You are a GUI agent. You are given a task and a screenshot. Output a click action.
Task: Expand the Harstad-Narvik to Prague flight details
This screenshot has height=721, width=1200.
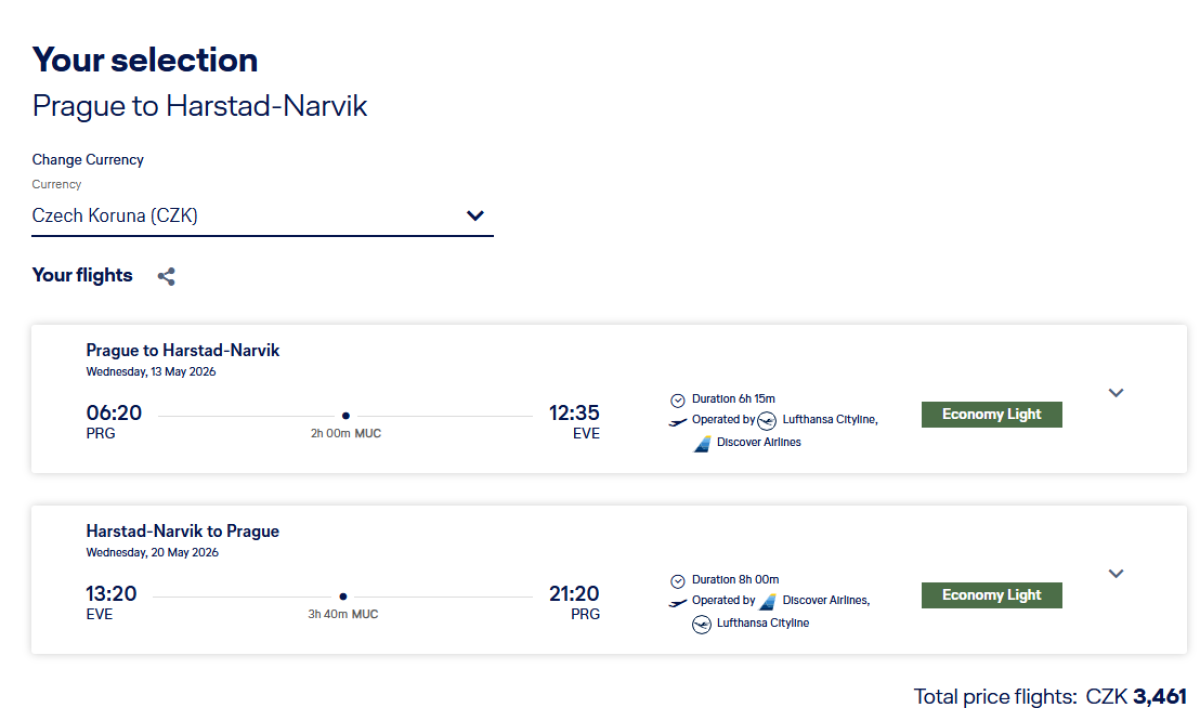coord(1117,574)
